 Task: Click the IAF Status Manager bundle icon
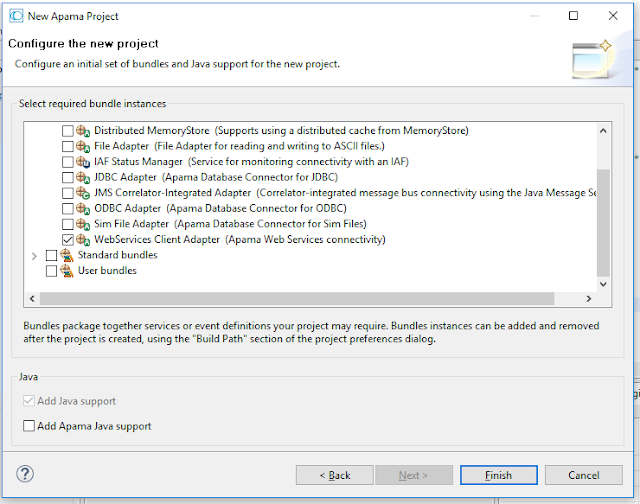pyautogui.click(x=83, y=162)
